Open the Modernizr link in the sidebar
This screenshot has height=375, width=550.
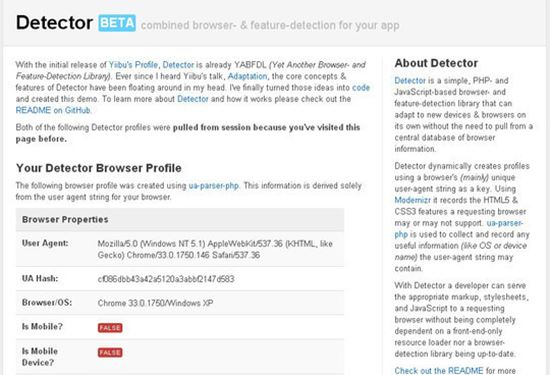[412, 200]
